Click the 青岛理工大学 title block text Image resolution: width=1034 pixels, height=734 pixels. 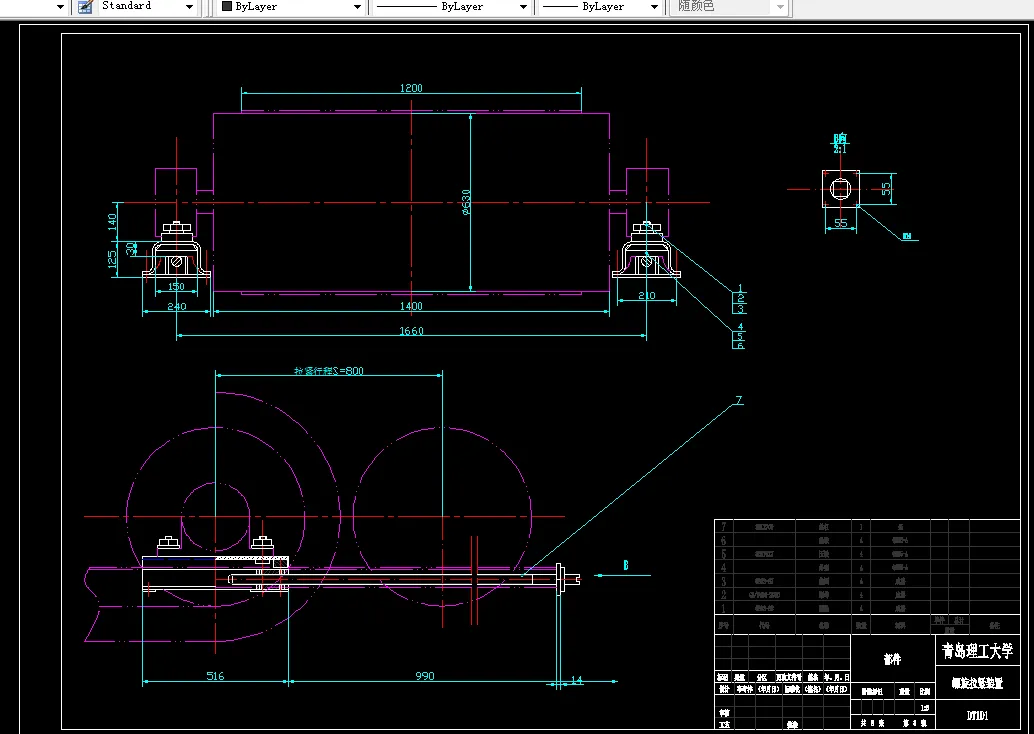[x=977, y=652]
